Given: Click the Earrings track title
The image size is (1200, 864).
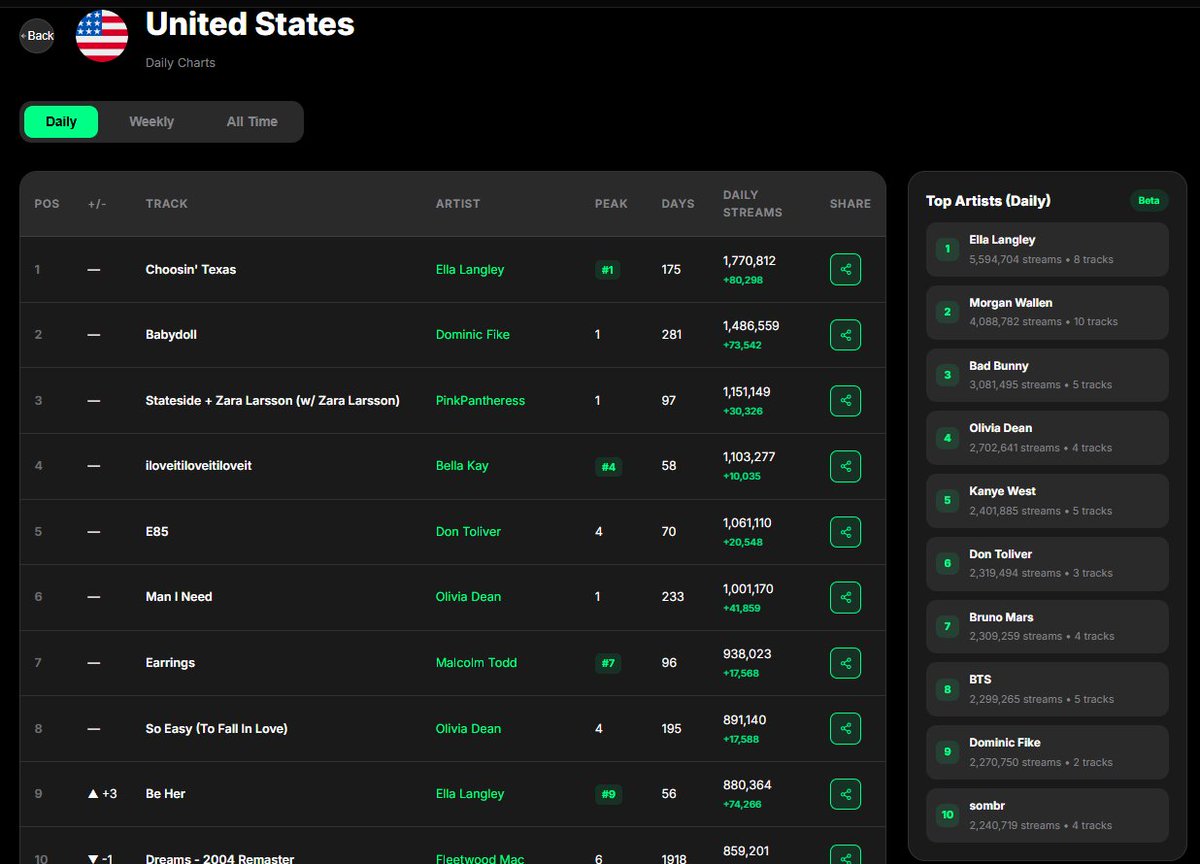Looking at the screenshot, I should [x=170, y=663].
